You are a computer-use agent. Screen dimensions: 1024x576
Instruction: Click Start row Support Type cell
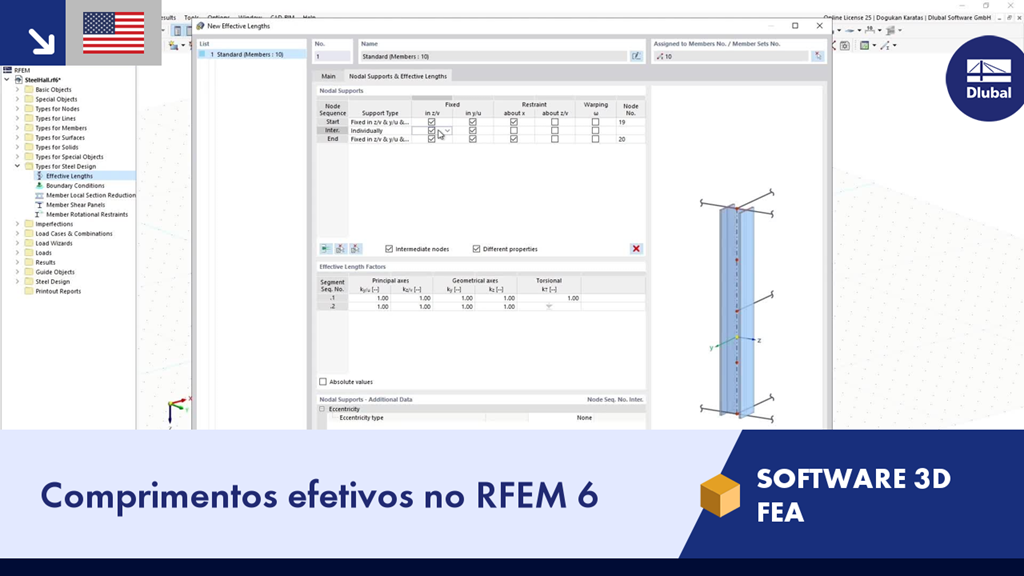click(x=379, y=122)
